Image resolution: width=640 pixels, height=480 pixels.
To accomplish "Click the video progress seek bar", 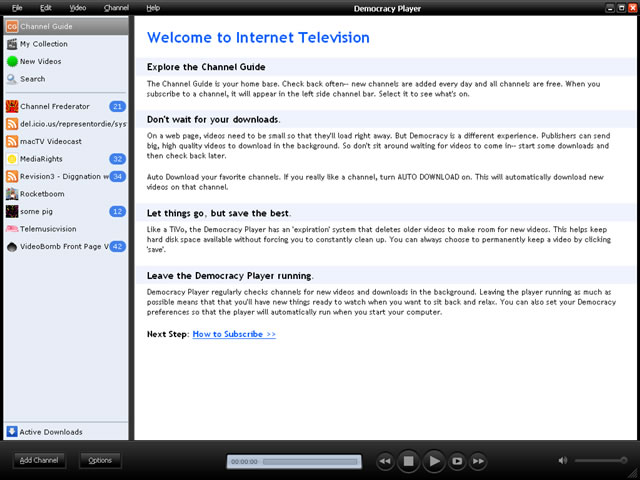I will [x=310, y=462].
